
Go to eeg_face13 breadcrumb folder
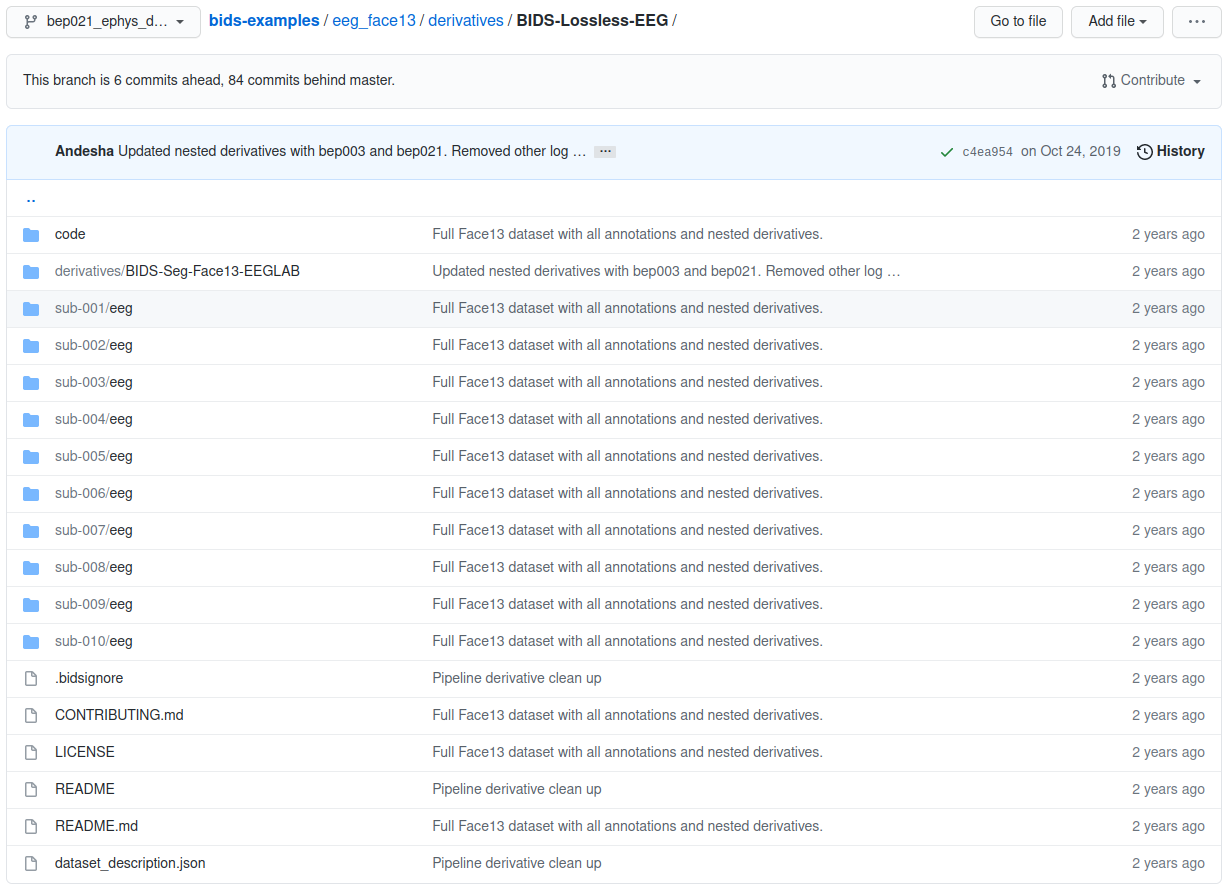coord(375,21)
